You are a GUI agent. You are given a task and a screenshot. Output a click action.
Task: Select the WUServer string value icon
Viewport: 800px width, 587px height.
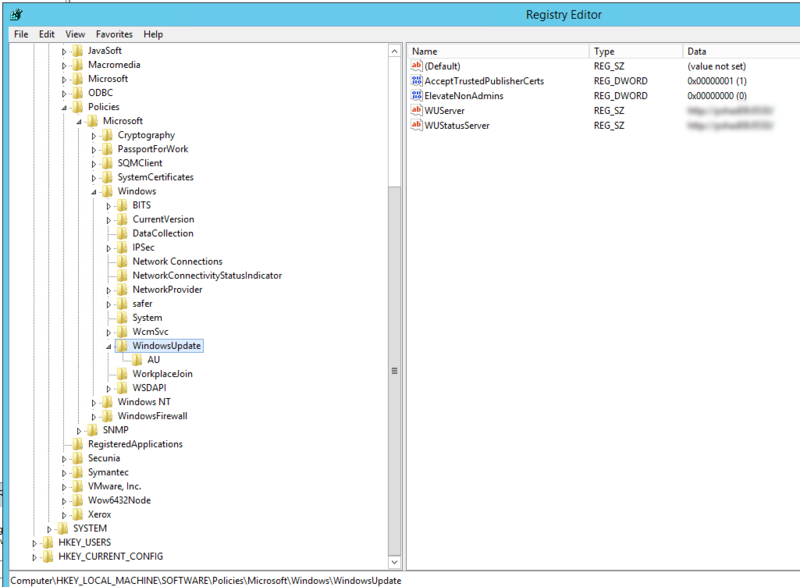pos(417,108)
